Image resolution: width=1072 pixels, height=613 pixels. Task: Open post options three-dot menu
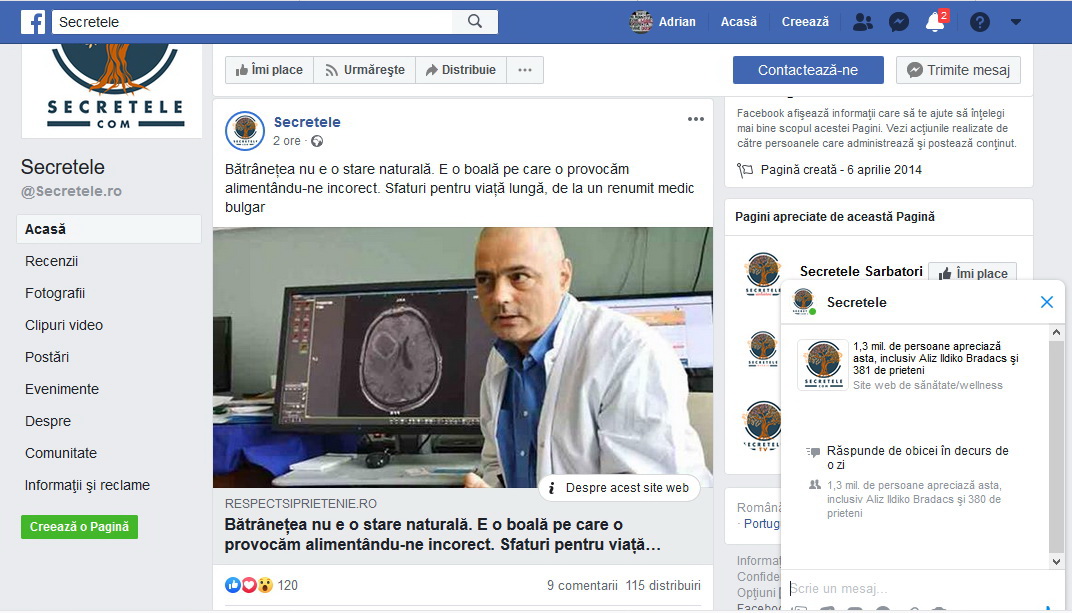(x=696, y=119)
